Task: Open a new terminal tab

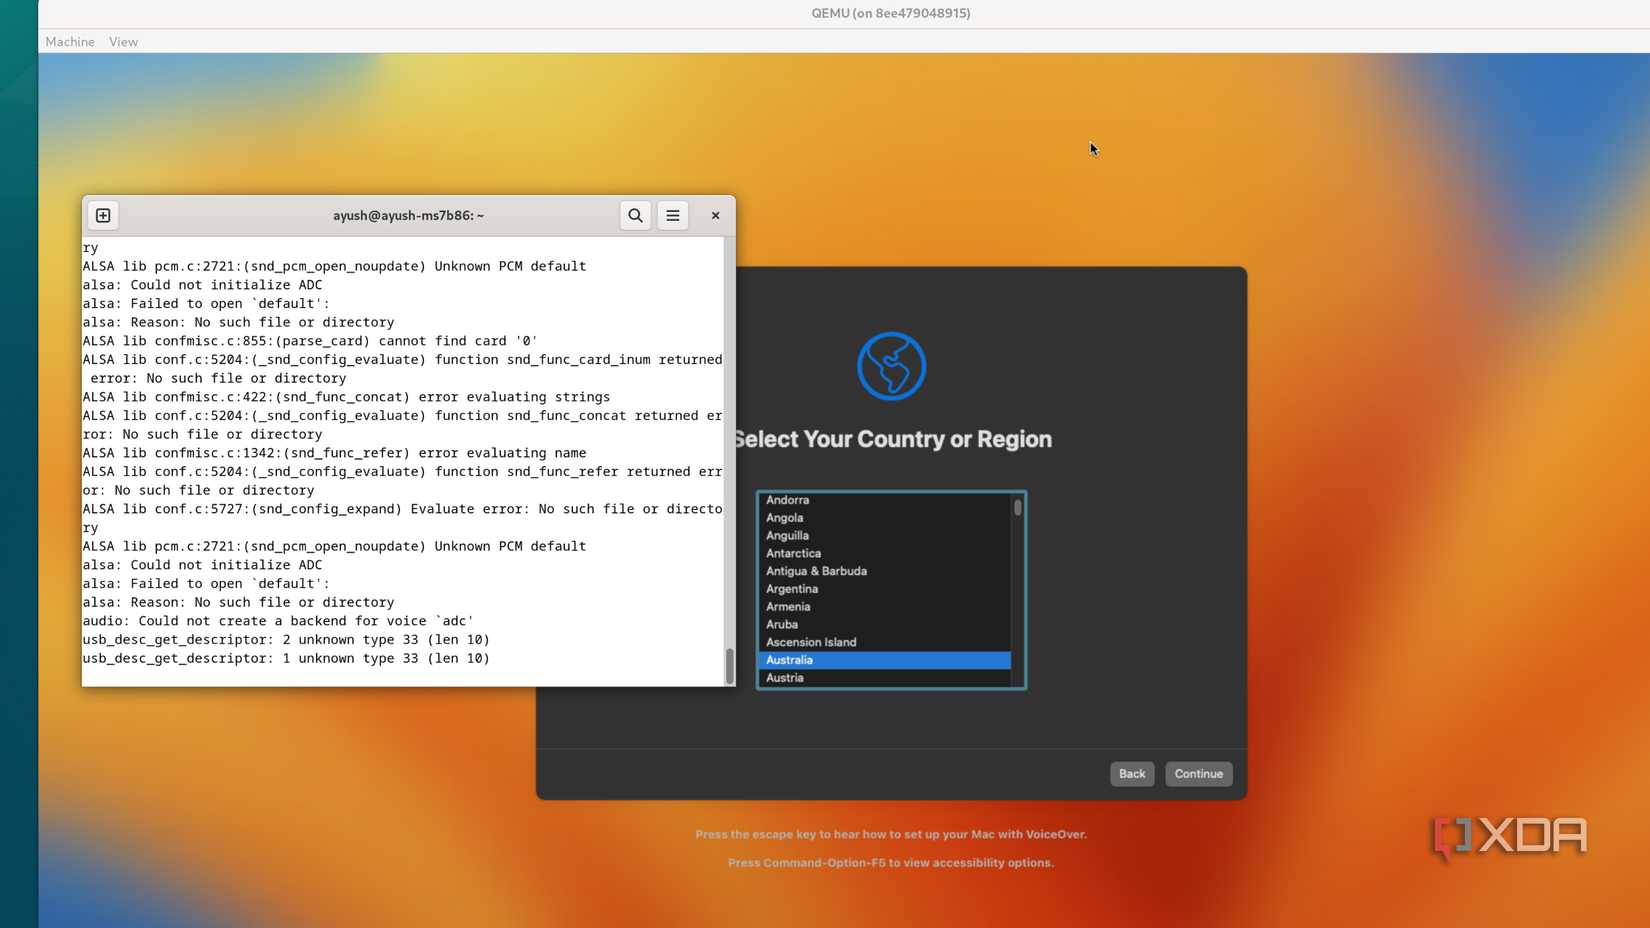Action: pyautogui.click(x=102, y=215)
